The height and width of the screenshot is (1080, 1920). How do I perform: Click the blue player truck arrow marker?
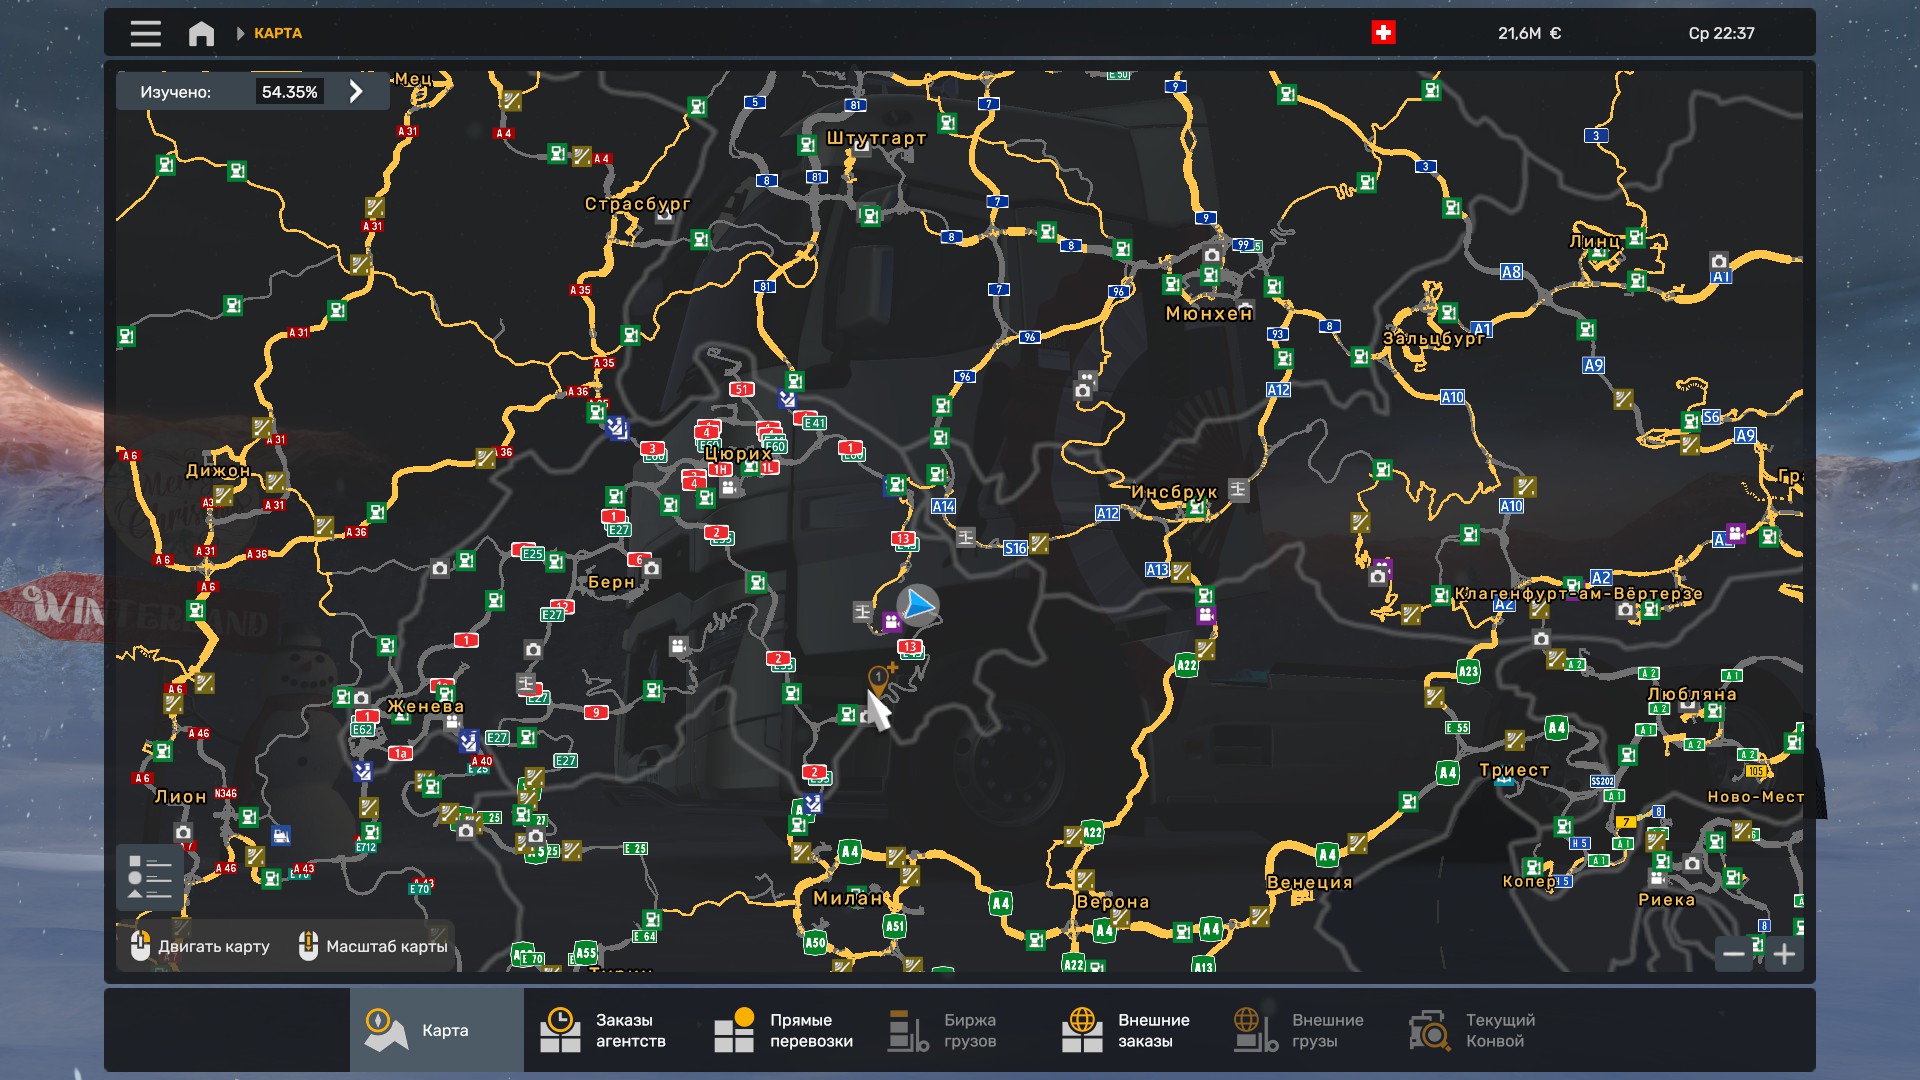[918, 606]
